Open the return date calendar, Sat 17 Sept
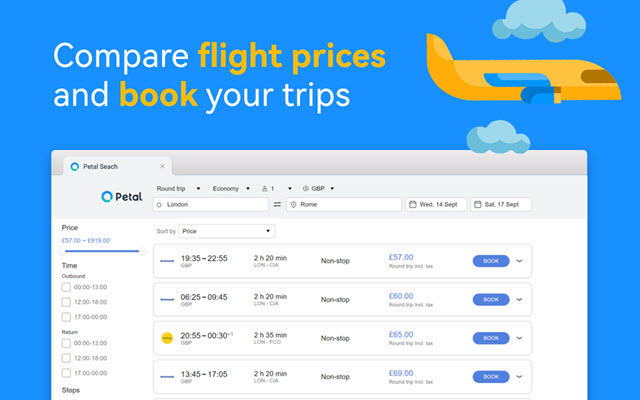 [501, 205]
